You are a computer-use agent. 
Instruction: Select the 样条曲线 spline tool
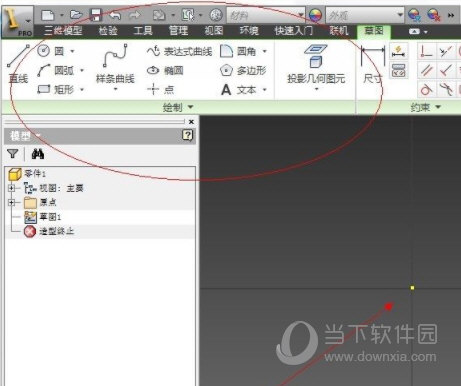tap(115, 63)
